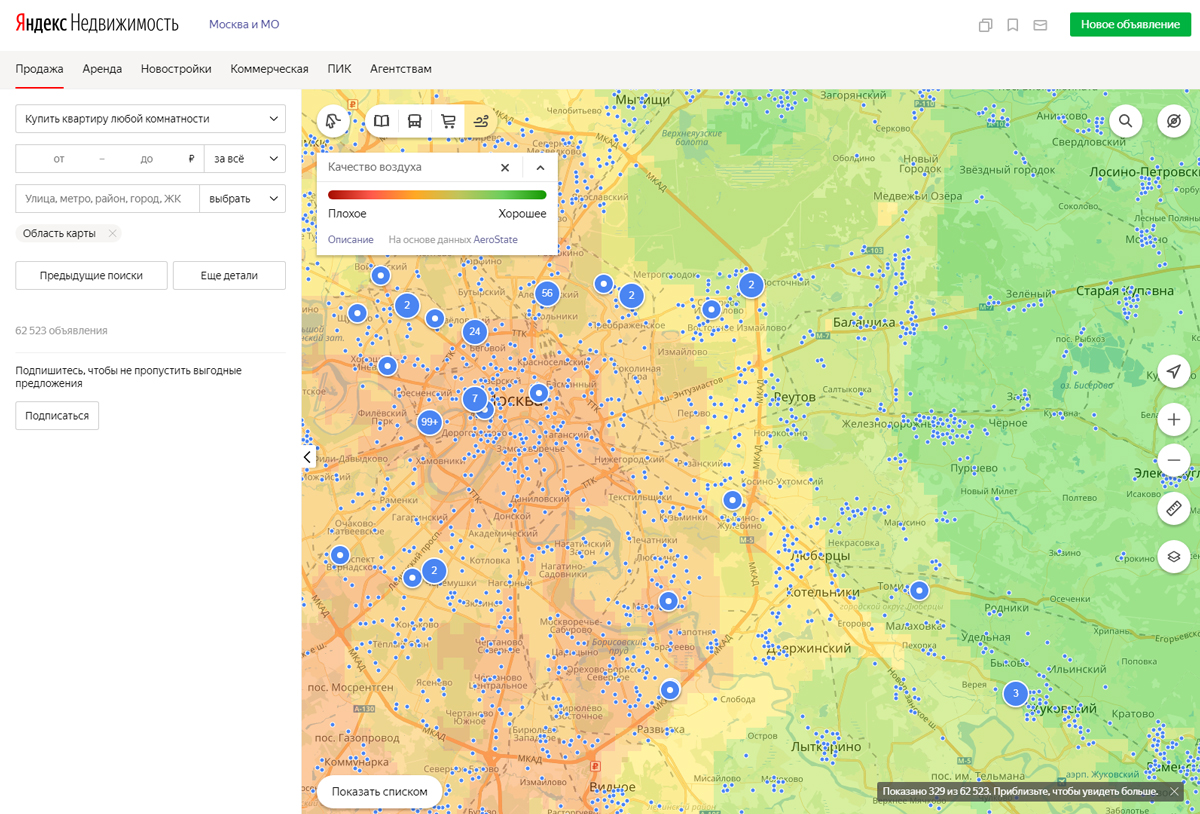
Task: Click the Подписаться button
Action: [x=57, y=416]
